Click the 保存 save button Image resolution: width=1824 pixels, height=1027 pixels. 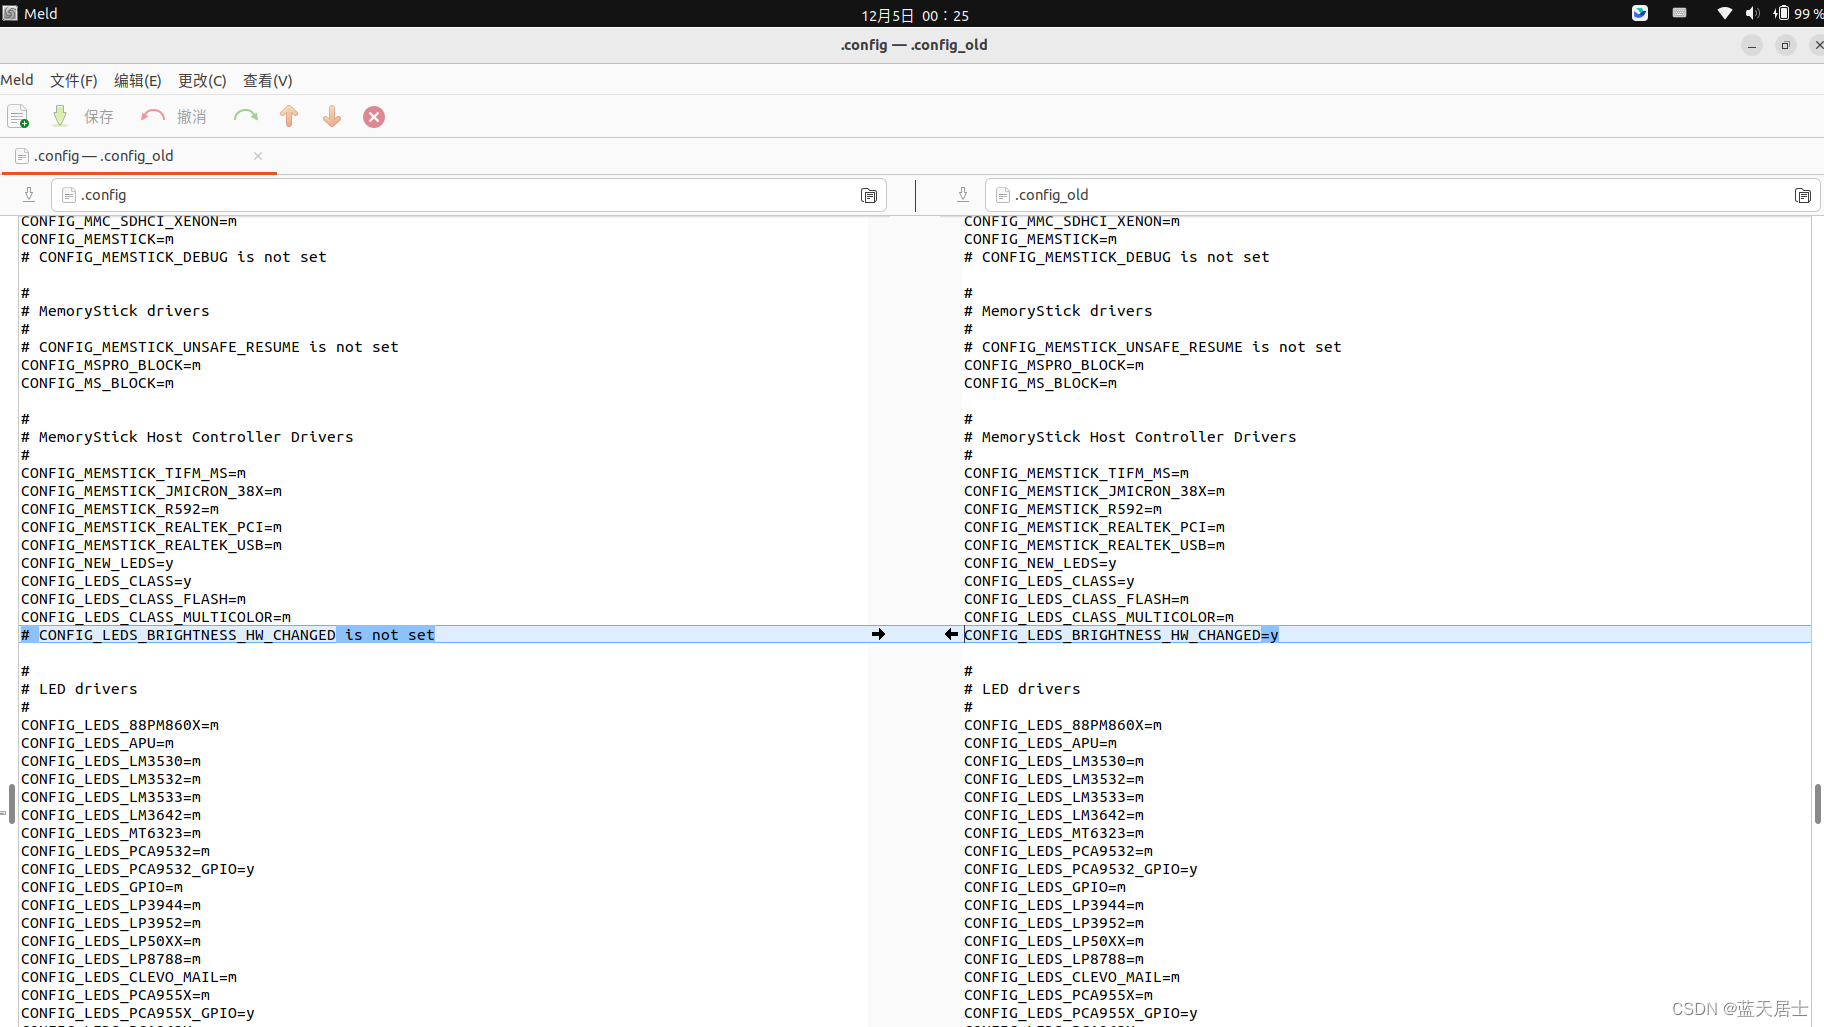pos(99,117)
